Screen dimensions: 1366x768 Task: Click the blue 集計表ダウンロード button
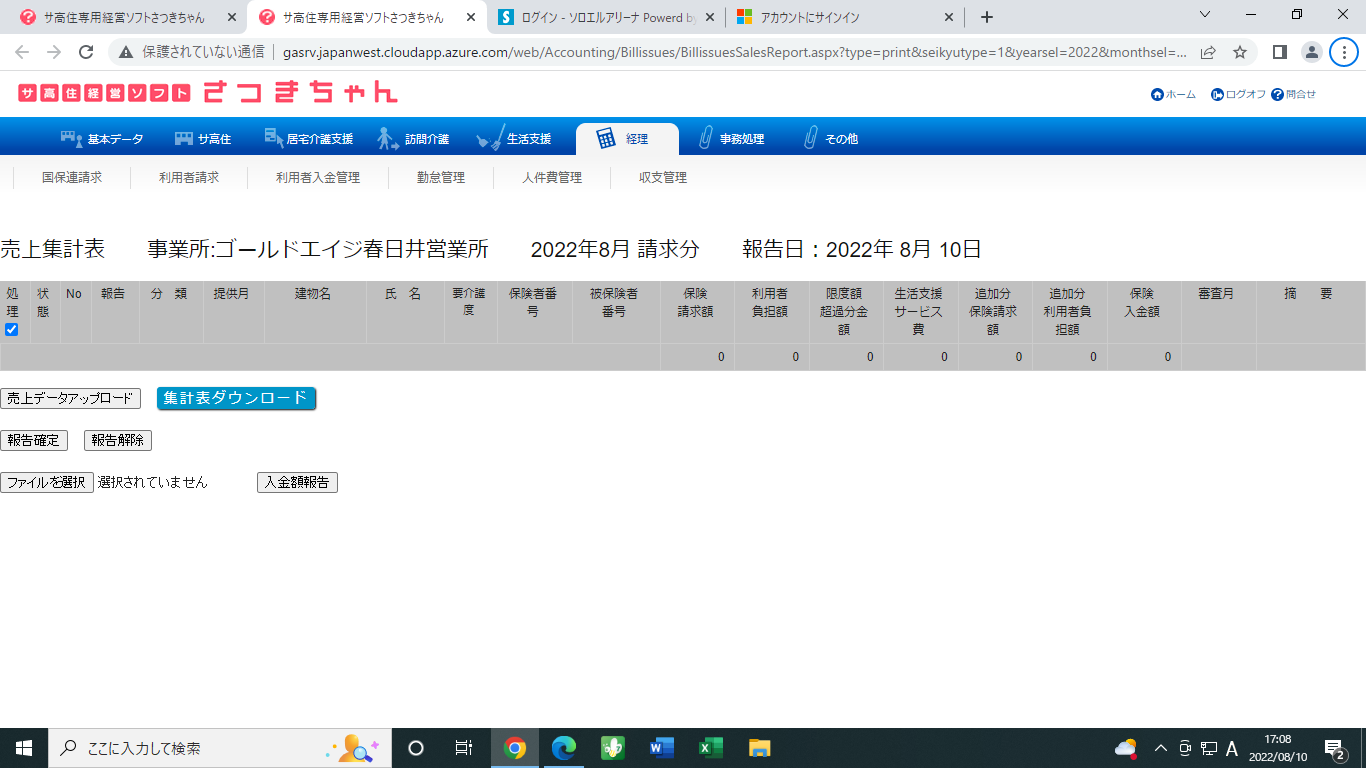[x=236, y=398]
